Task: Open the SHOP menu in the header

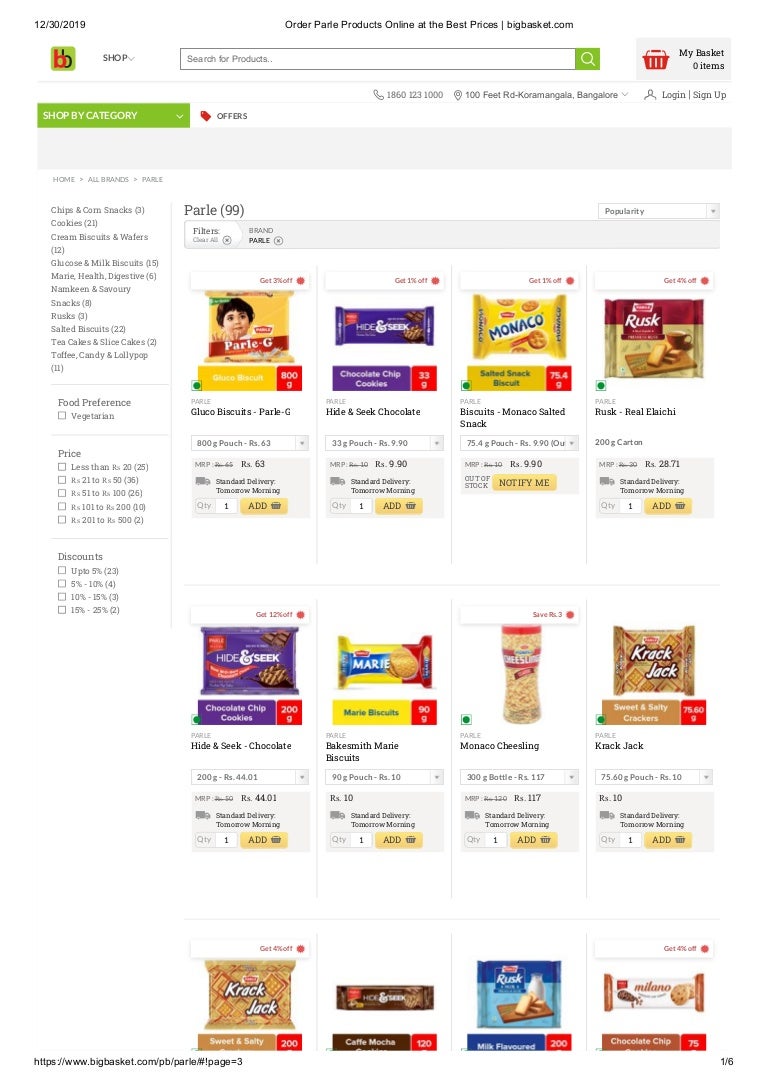Action: [x=118, y=57]
